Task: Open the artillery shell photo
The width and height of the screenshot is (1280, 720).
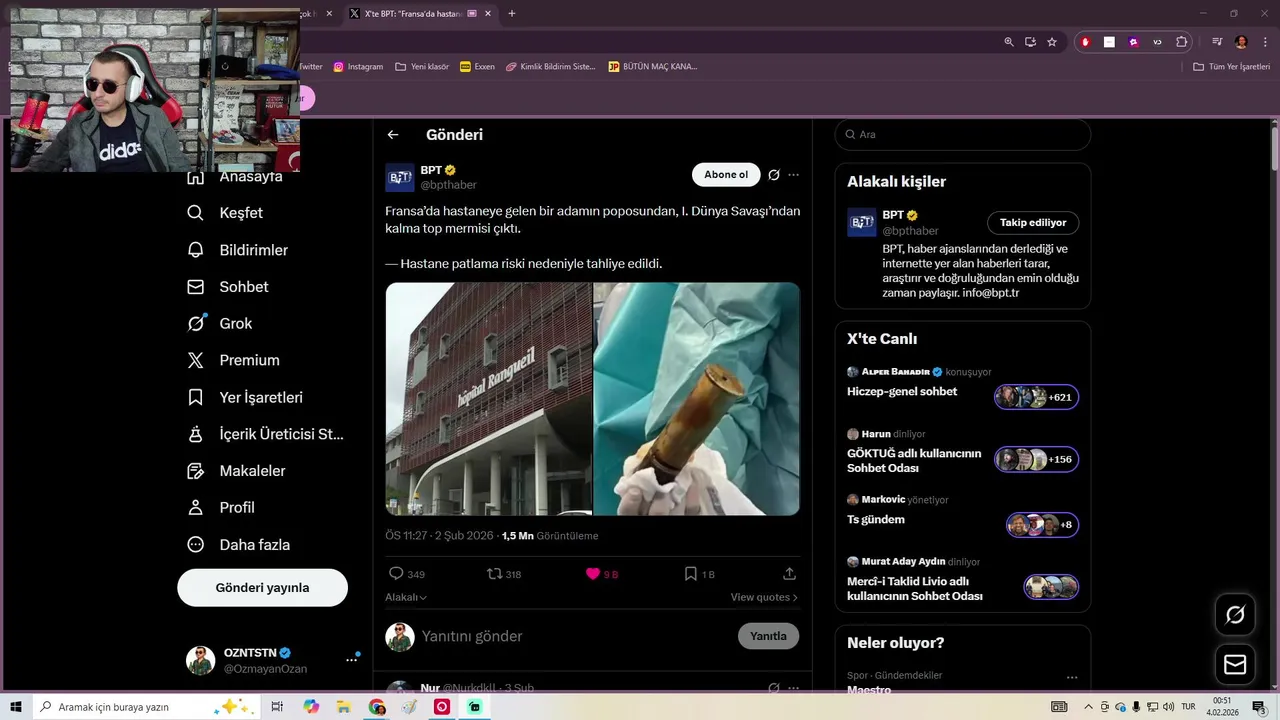Action: pyautogui.click(x=697, y=399)
